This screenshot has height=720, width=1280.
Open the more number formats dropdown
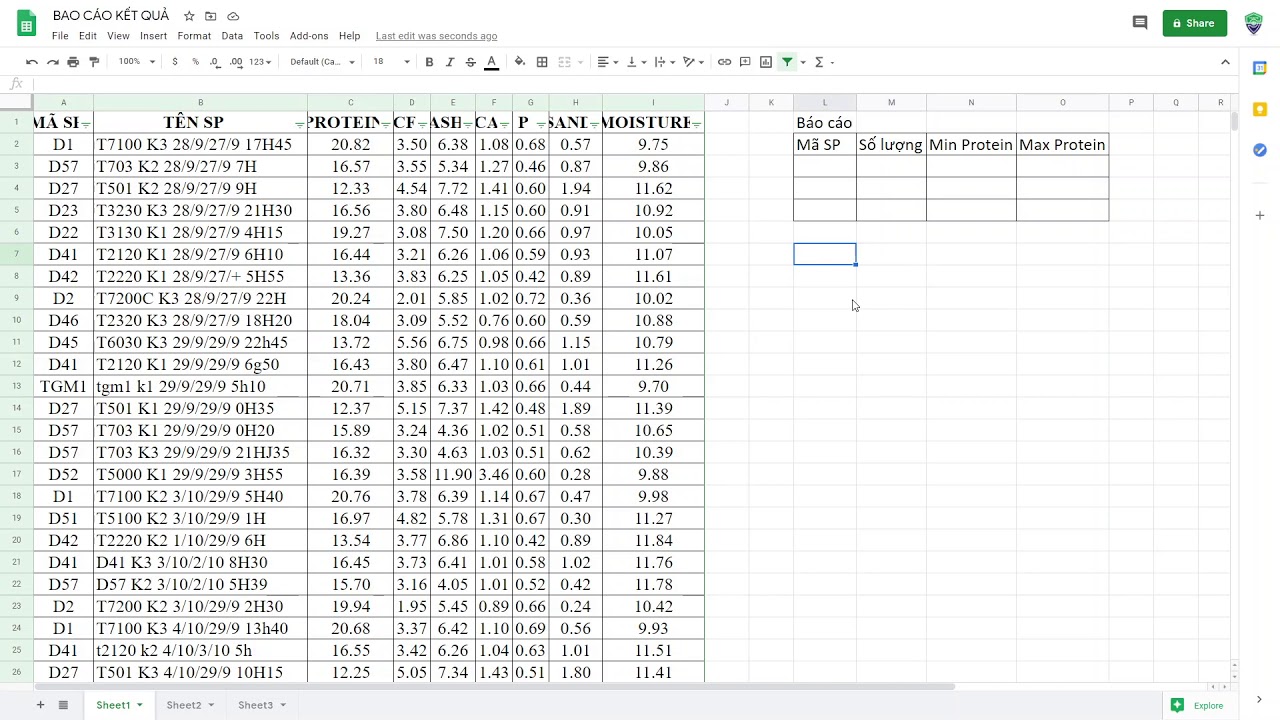[260, 62]
